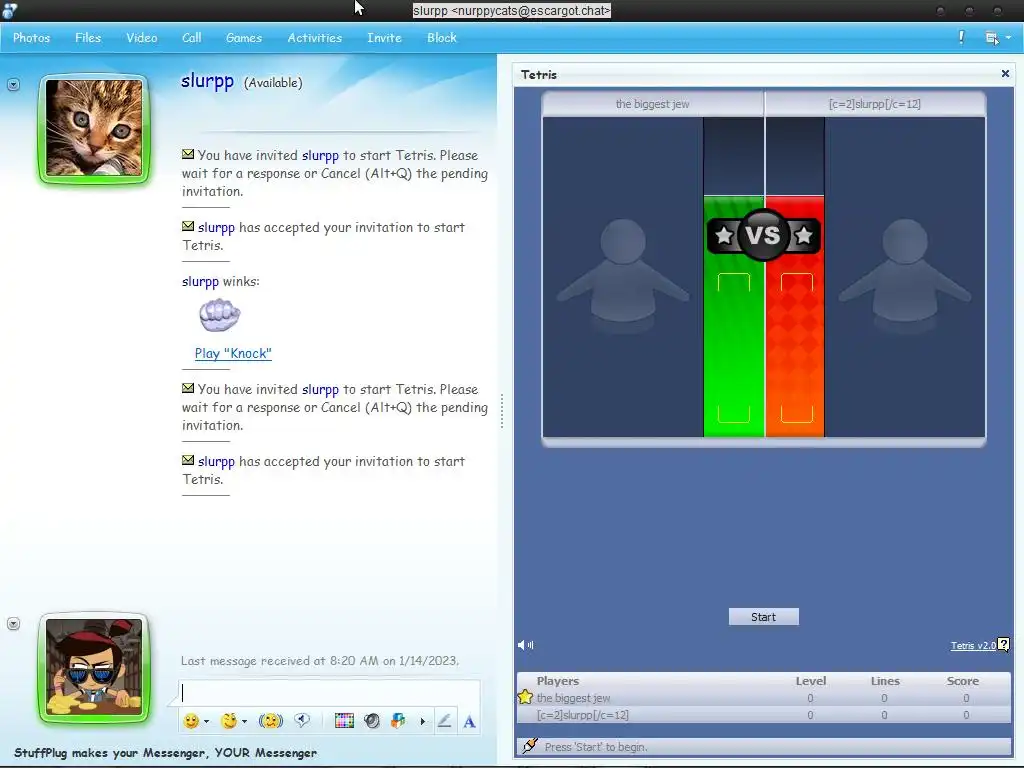Open the colorful grid background icon
The height and width of the screenshot is (768, 1024).
click(344, 721)
